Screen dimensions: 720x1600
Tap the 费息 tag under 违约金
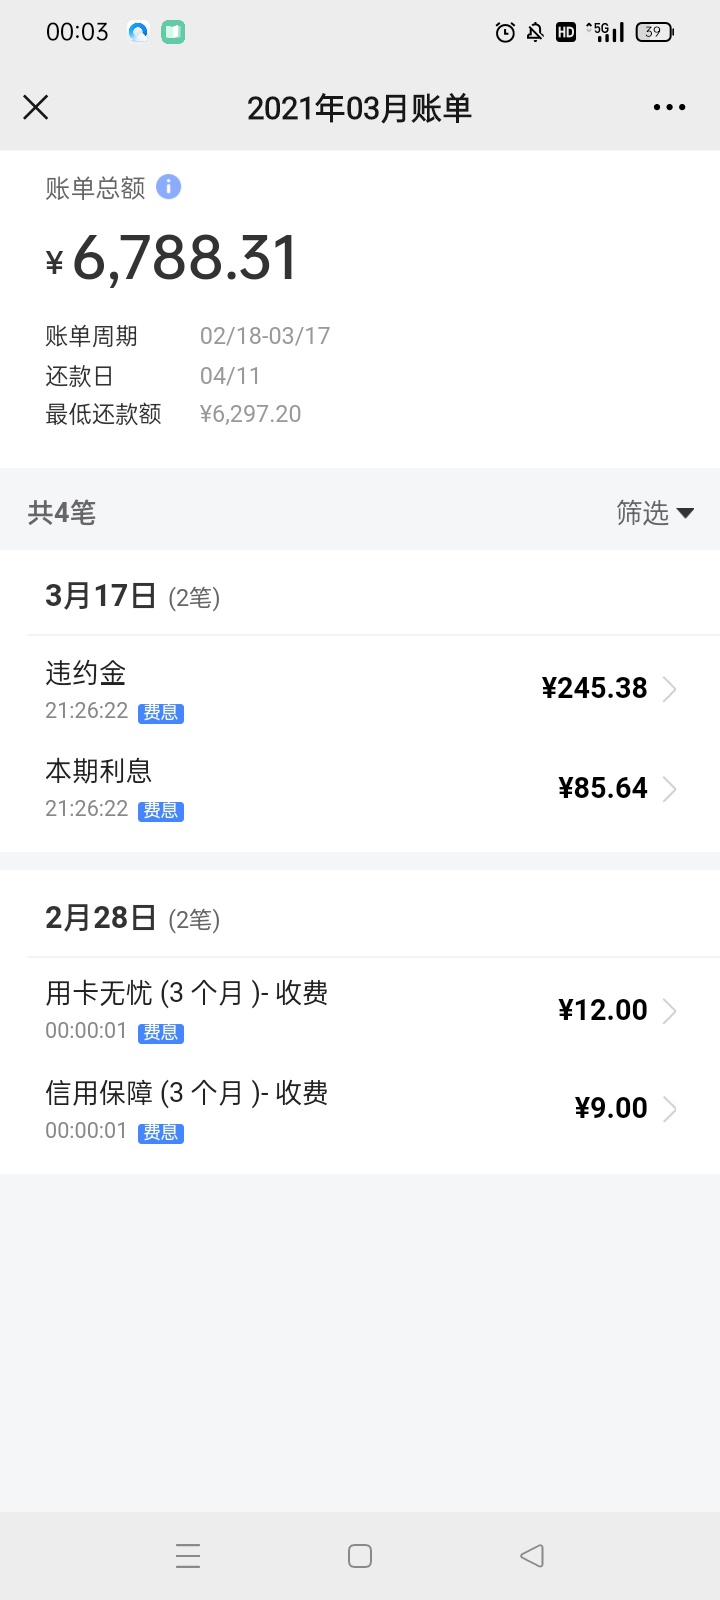click(161, 713)
